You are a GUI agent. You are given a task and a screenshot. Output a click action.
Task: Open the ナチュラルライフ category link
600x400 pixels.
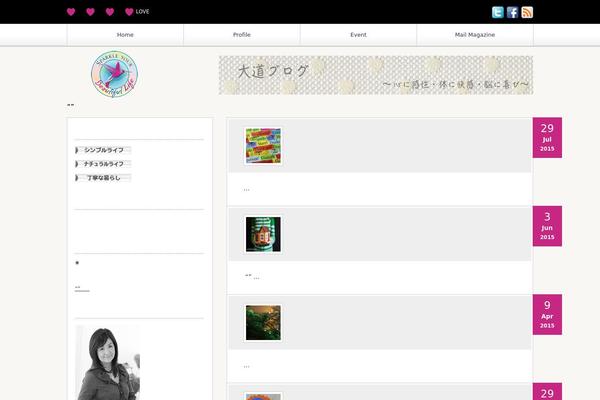tap(103, 164)
